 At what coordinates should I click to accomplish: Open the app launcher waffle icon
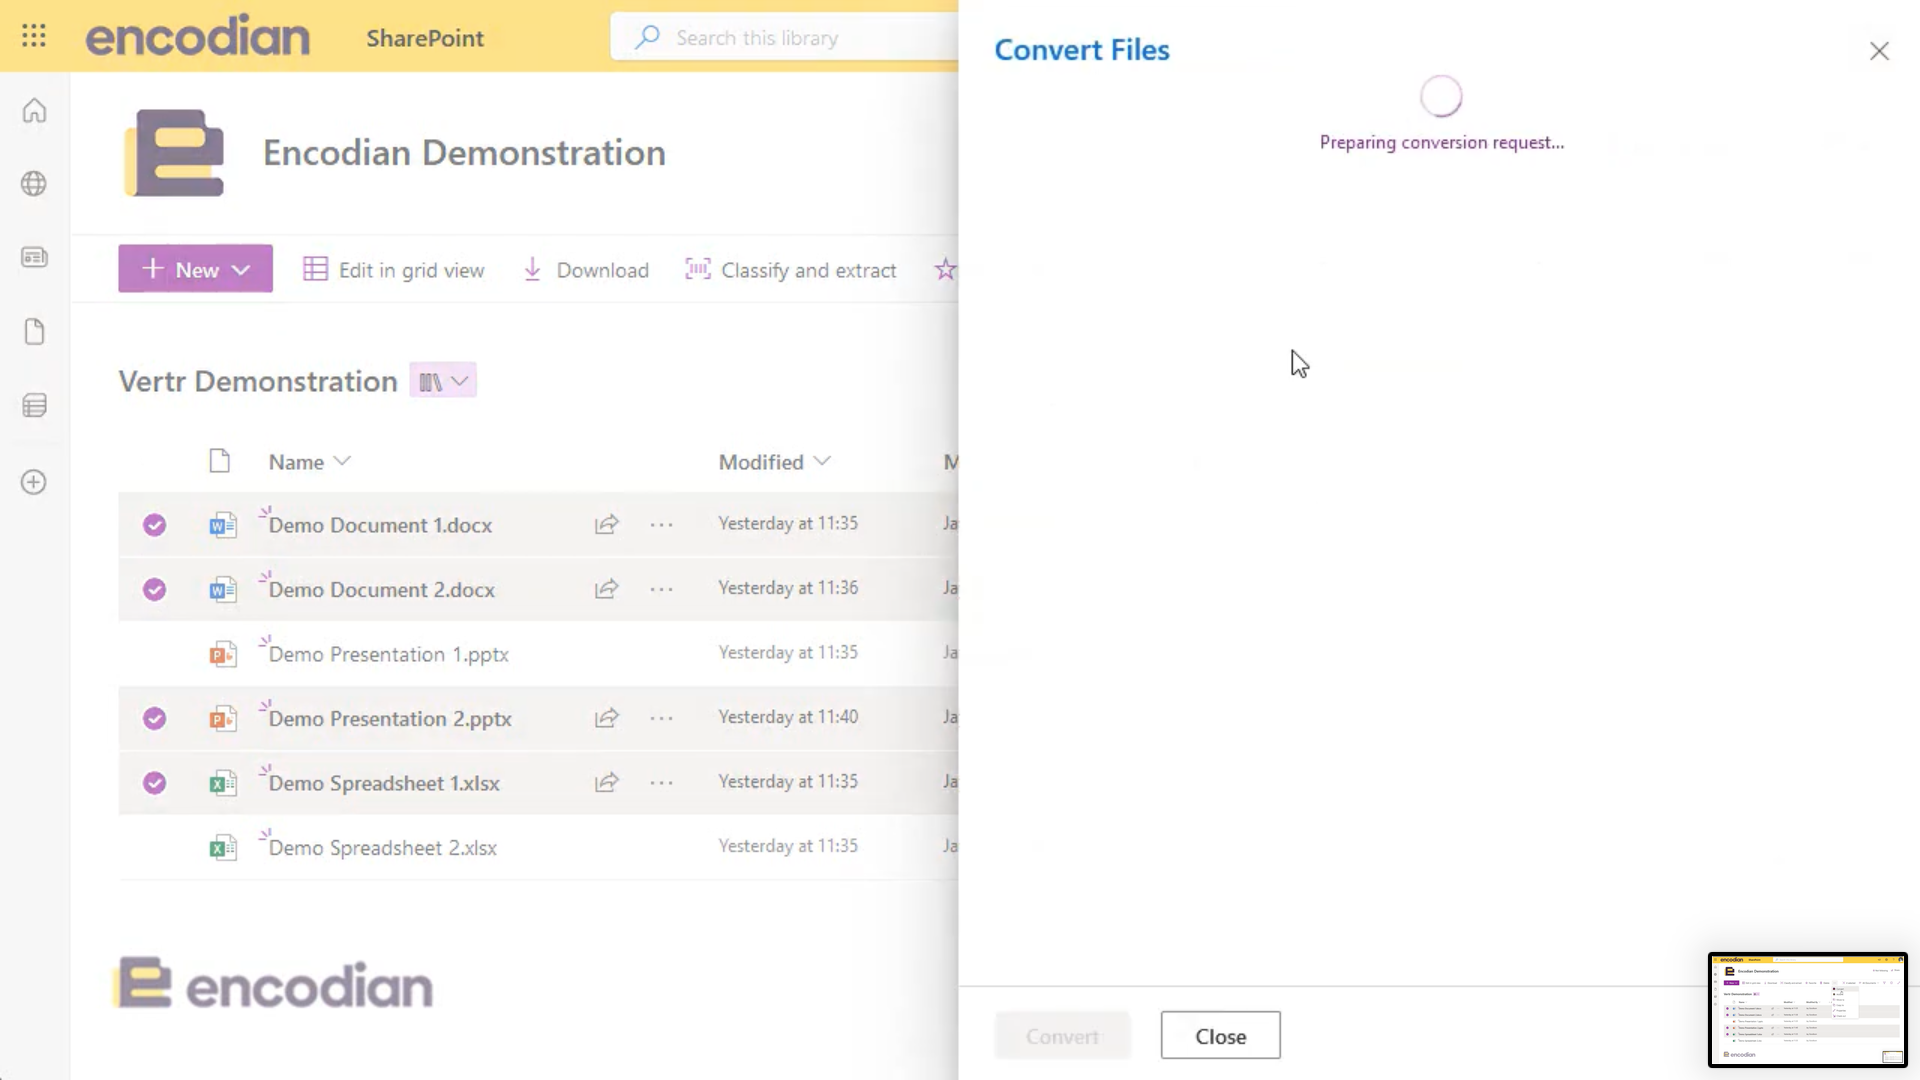(x=34, y=37)
